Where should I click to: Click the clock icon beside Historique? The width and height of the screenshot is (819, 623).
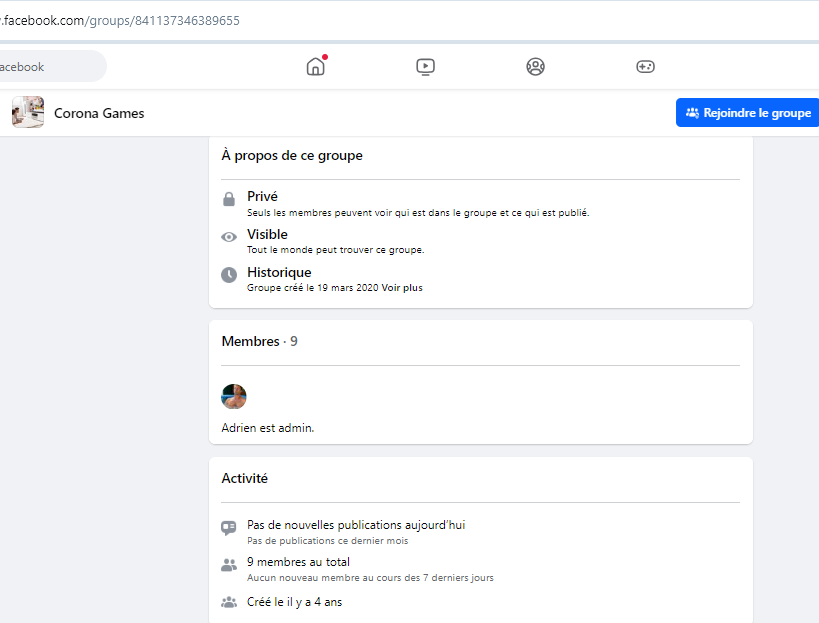click(x=229, y=274)
